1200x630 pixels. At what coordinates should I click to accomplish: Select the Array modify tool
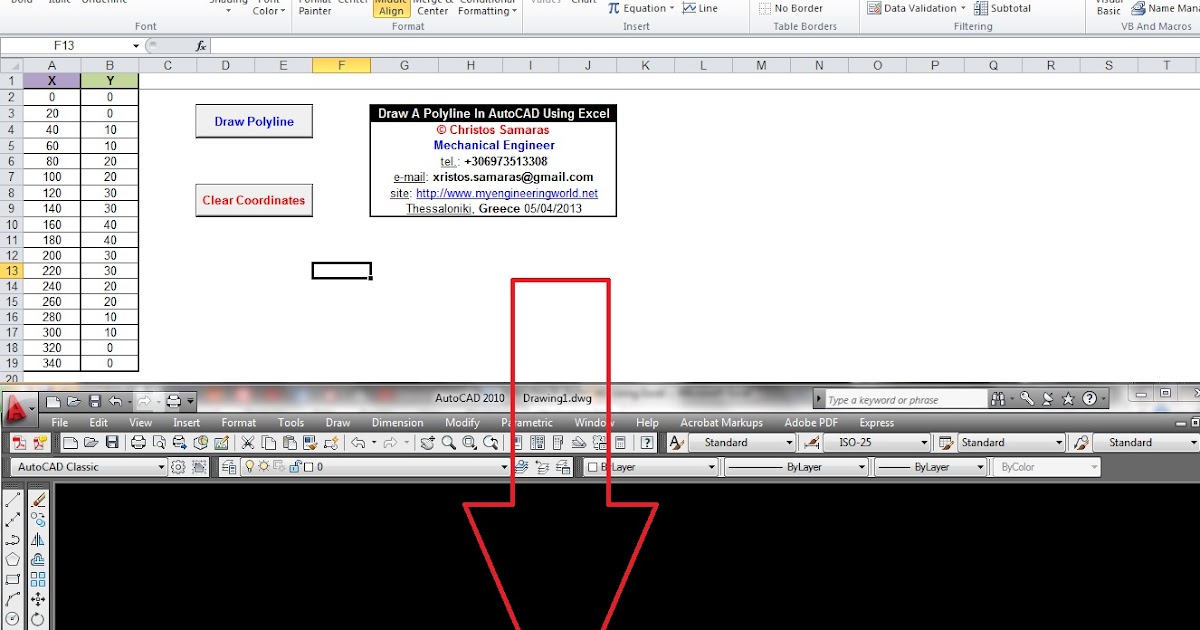(38, 579)
